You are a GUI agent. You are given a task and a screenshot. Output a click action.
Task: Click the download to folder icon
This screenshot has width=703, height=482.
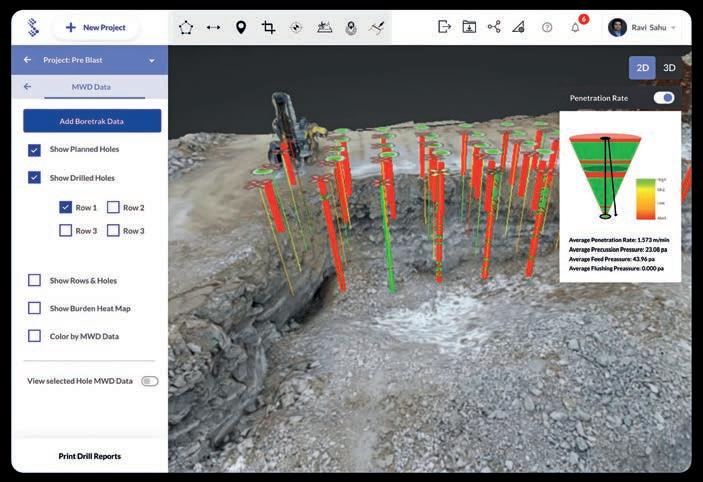(x=469, y=27)
